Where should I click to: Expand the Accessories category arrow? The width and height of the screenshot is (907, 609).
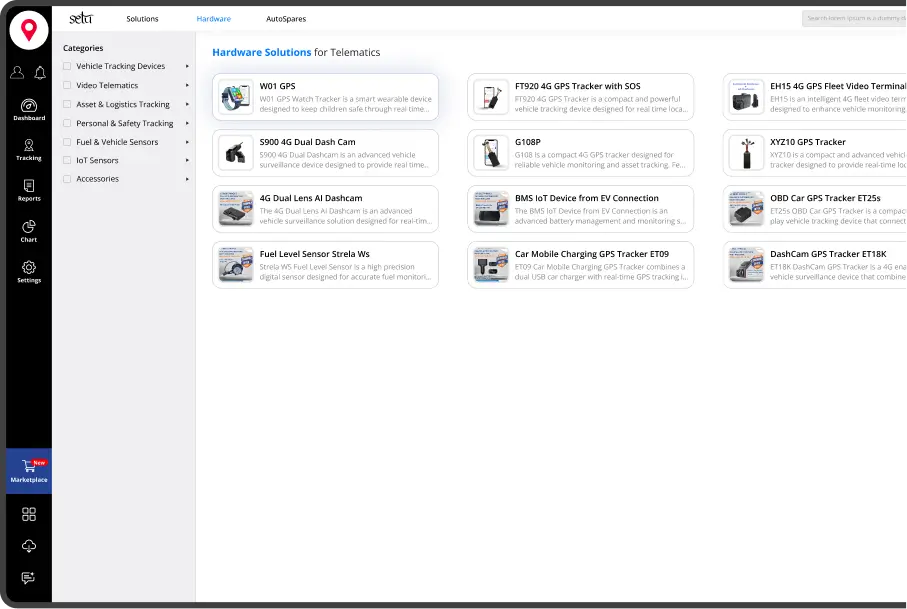187,179
